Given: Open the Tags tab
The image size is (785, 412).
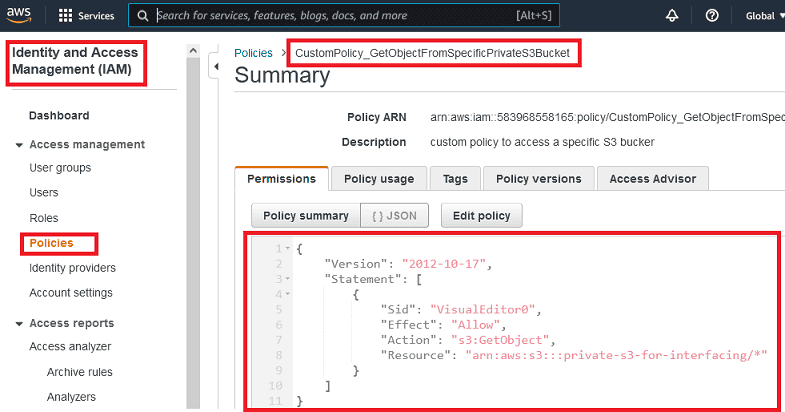Looking at the screenshot, I should coord(455,179).
